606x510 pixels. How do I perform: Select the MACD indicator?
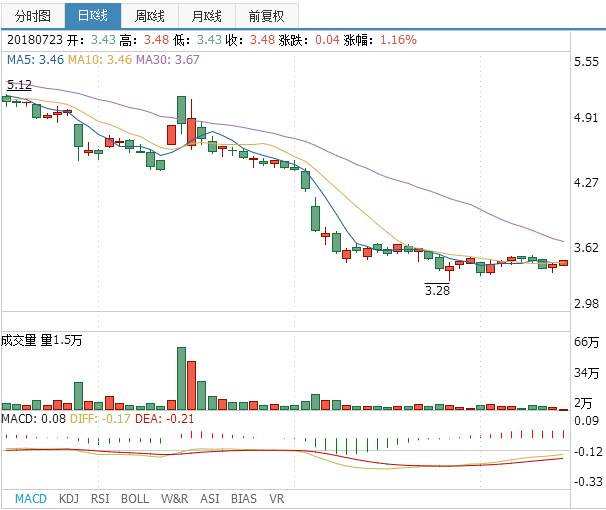point(30,498)
